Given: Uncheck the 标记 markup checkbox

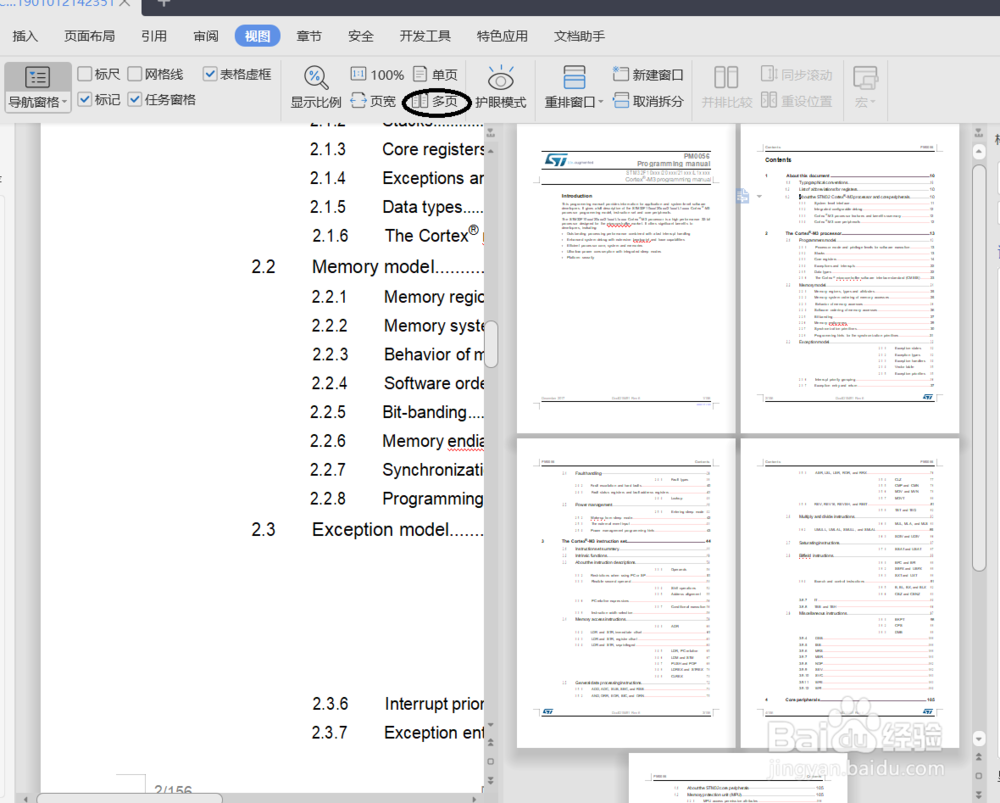Looking at the screenshot, I should 84,99.
